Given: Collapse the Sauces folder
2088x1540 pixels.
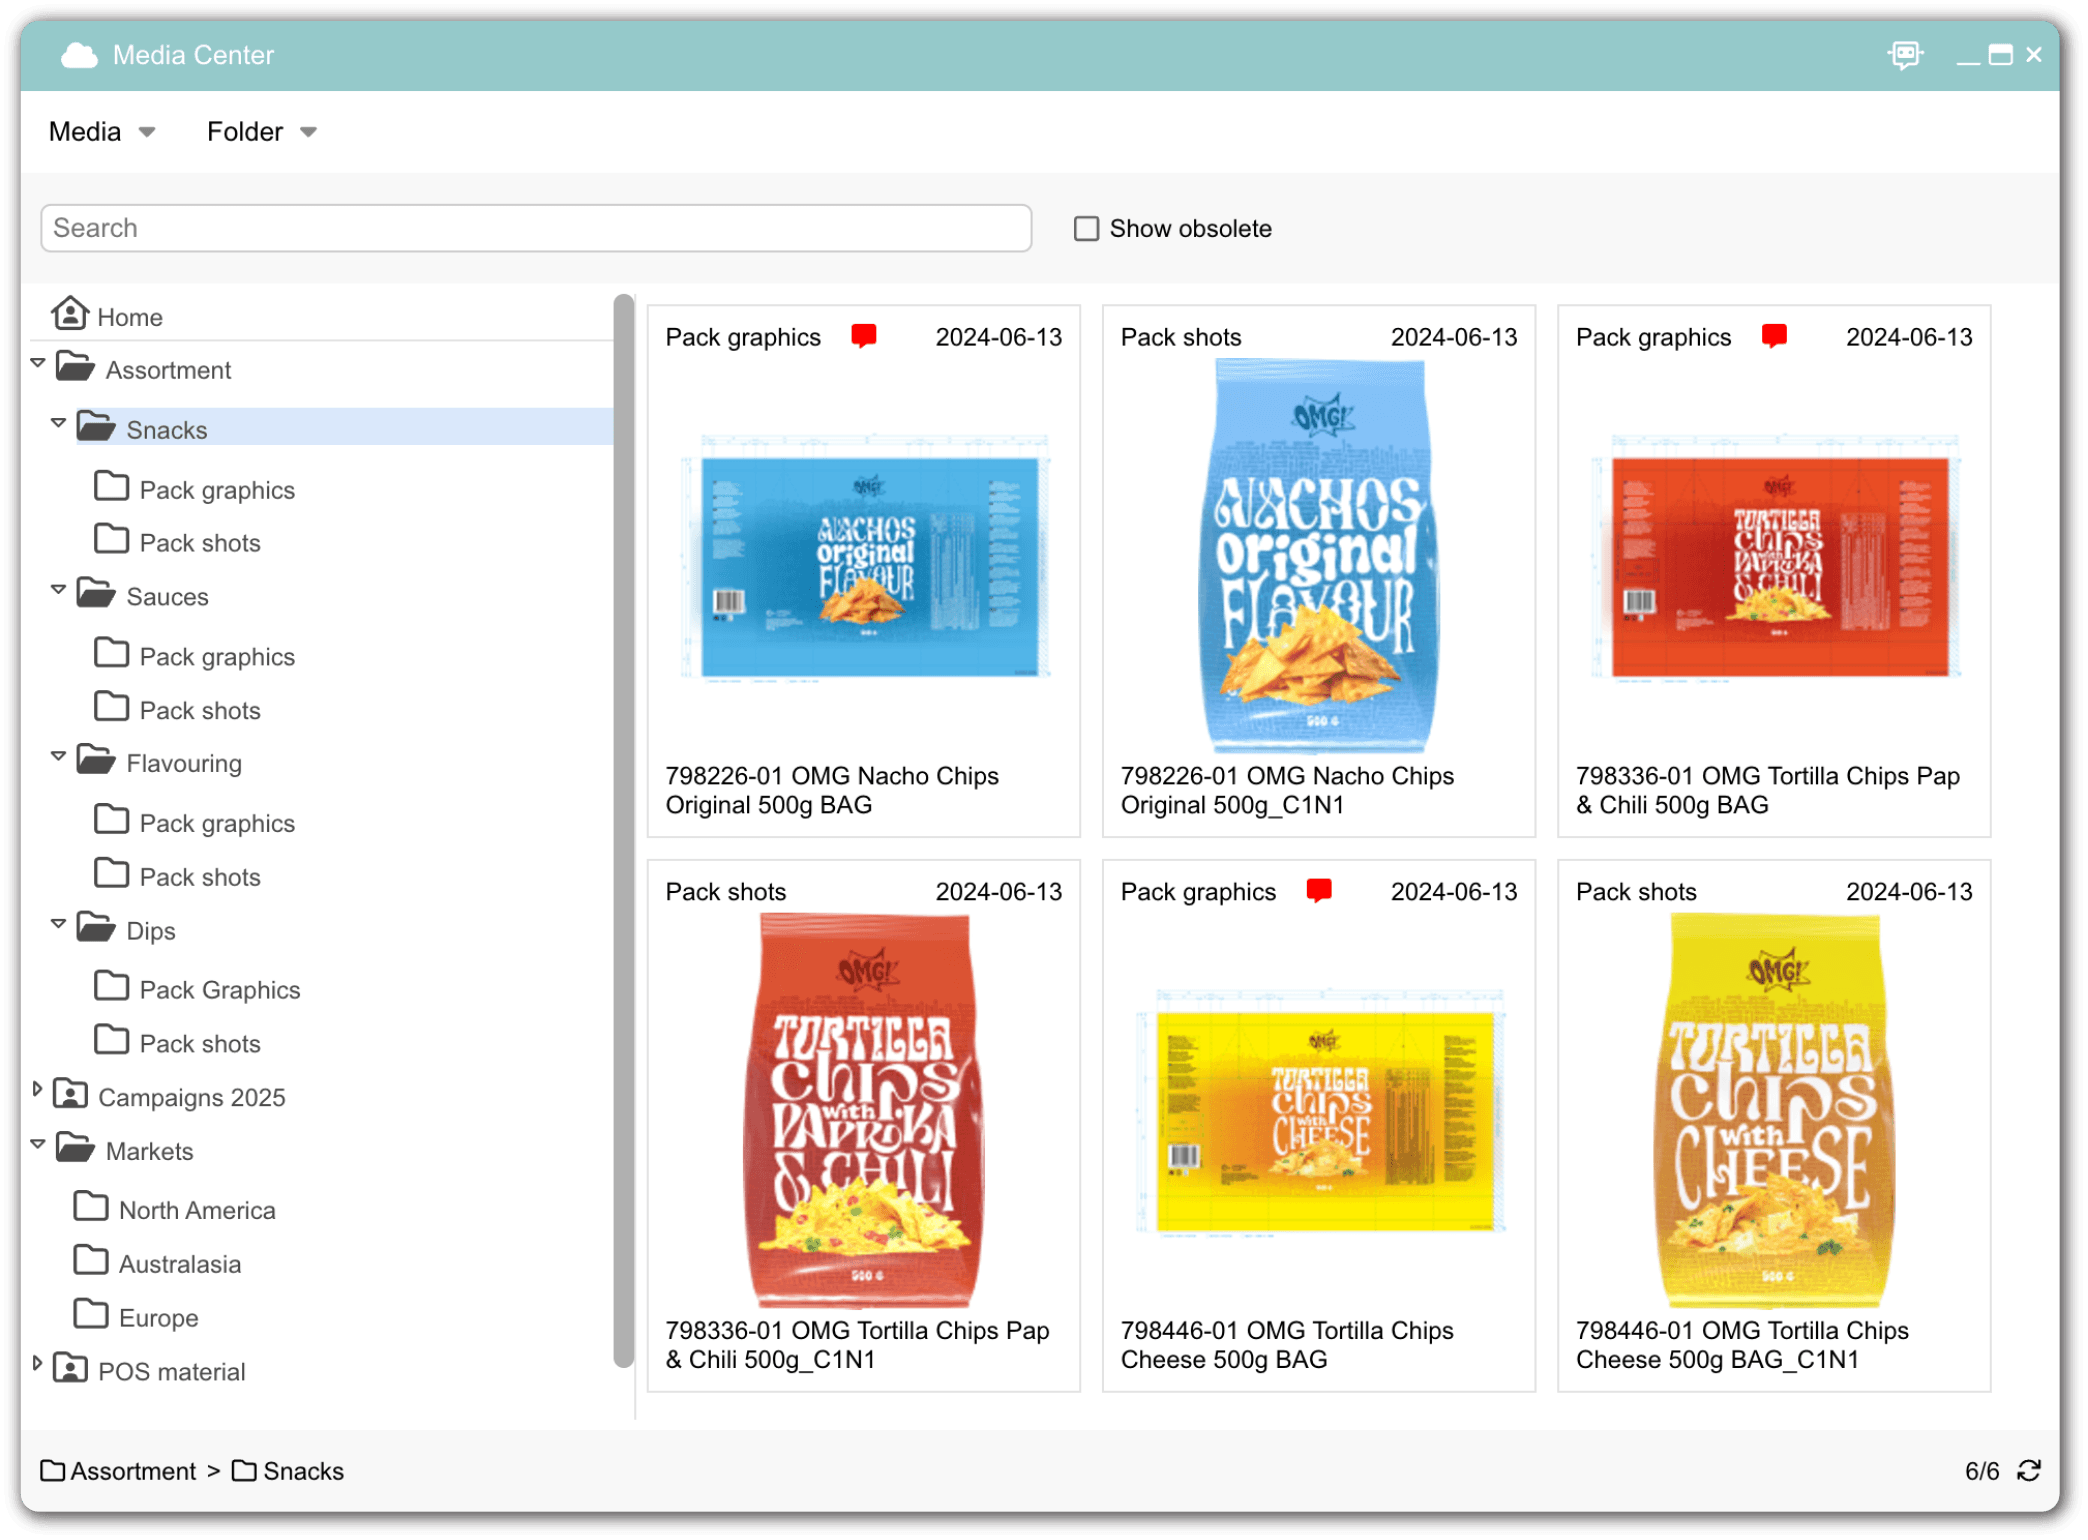Looking at the screenshot, I should pyautogui.click(x=58, y=589).
